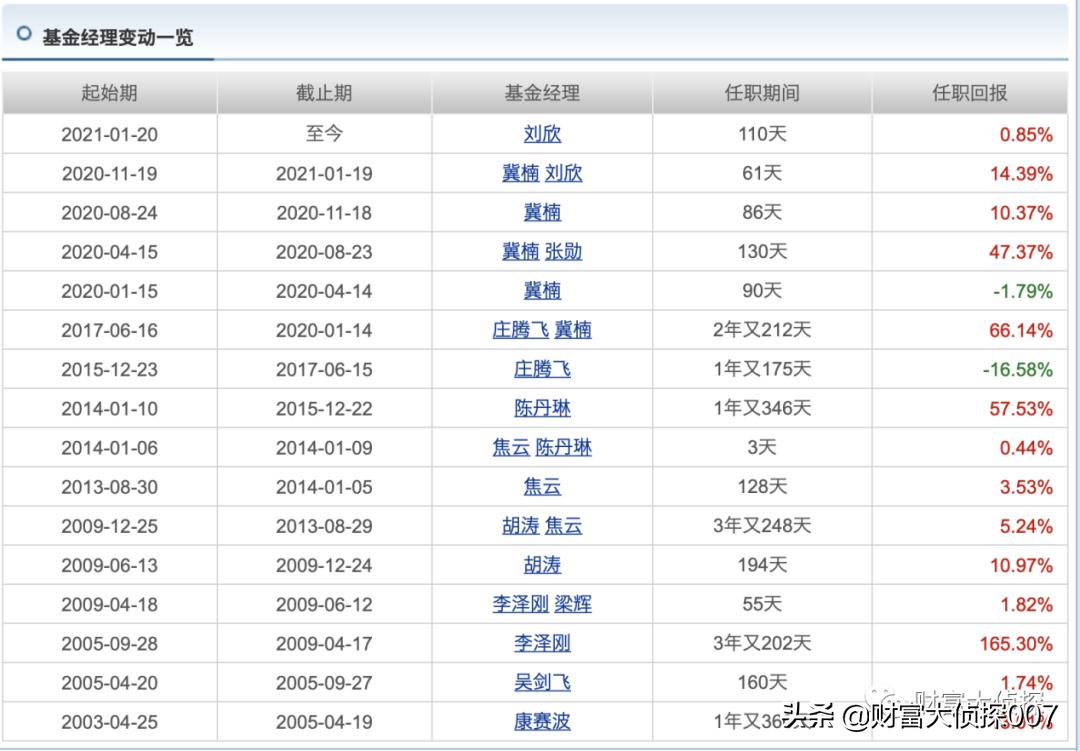Viewport: 1080px width, 751px height.
Task: Open the 胡涛 manager profile
Action: [542, 565]
